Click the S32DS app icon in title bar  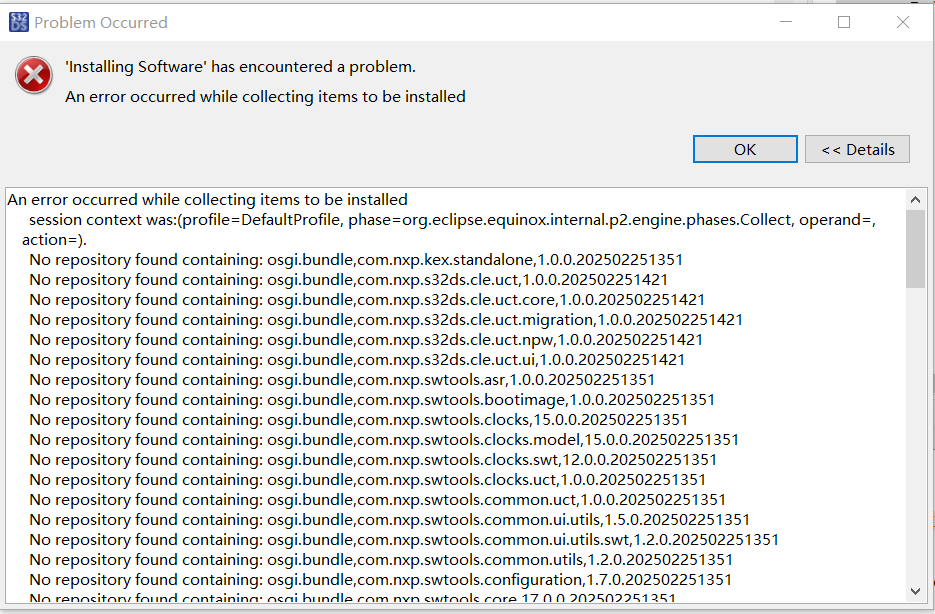pos(18,22)
